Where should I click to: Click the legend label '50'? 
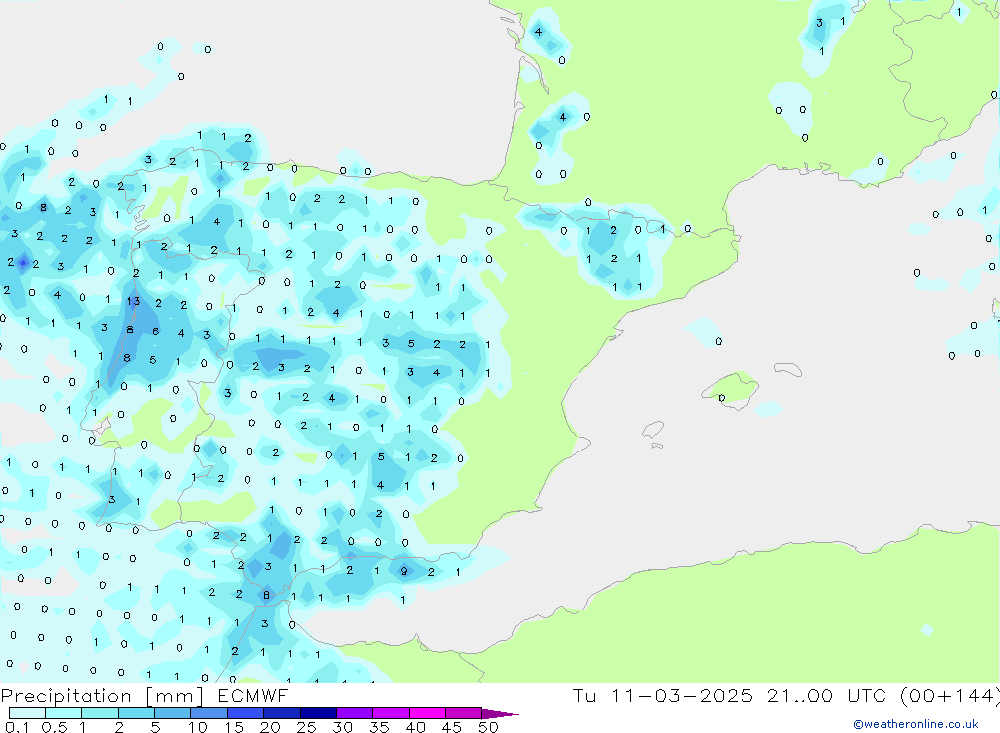(488, 727)
